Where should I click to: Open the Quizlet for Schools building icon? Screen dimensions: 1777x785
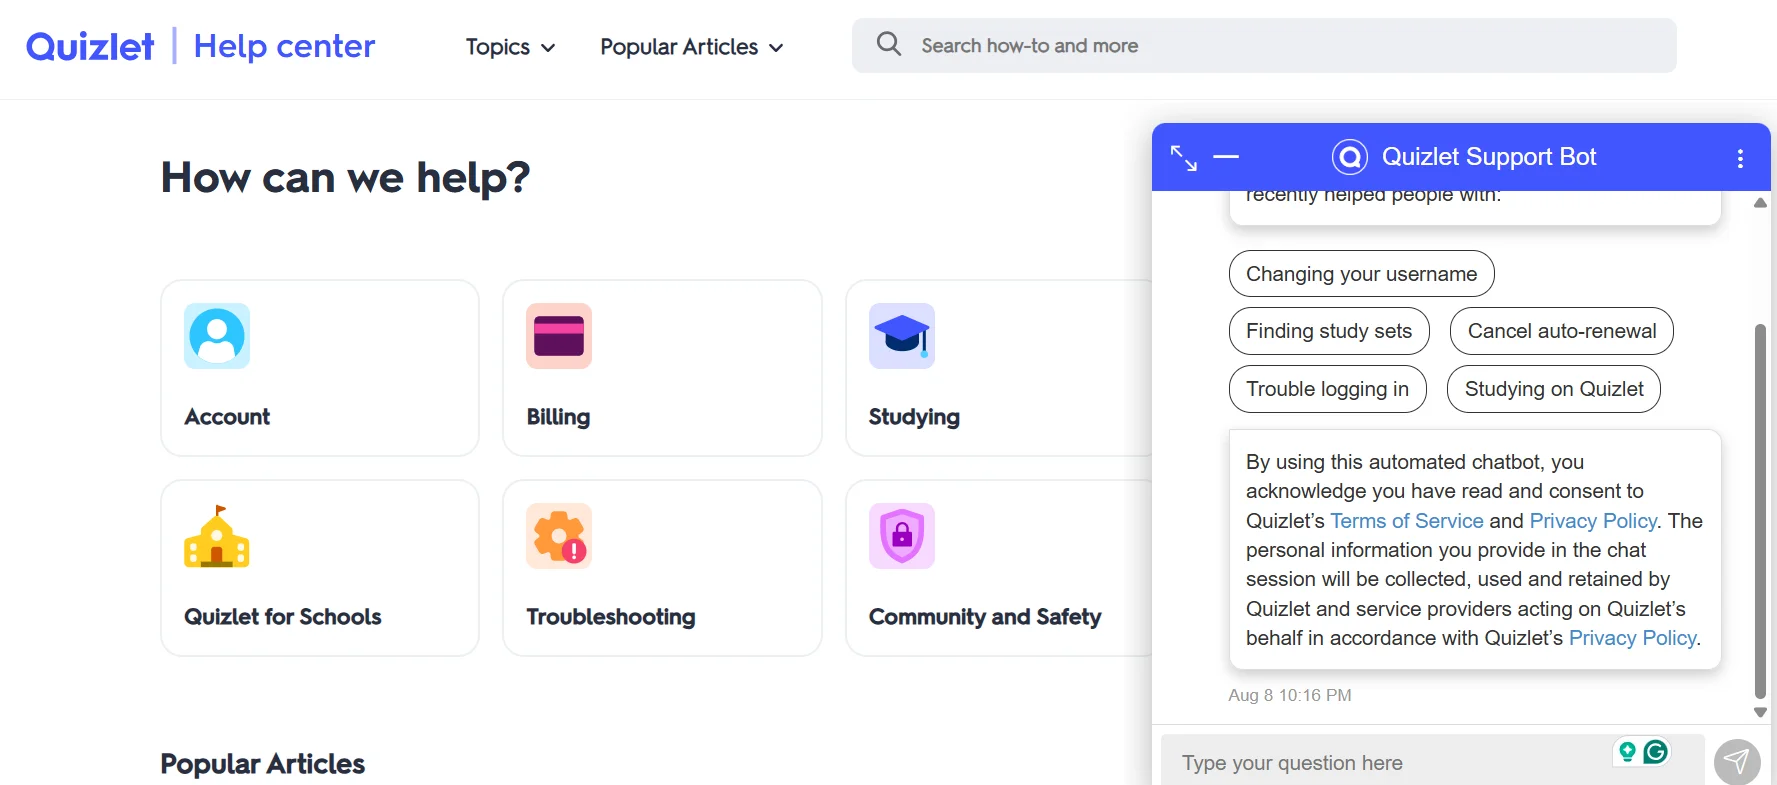217,536
